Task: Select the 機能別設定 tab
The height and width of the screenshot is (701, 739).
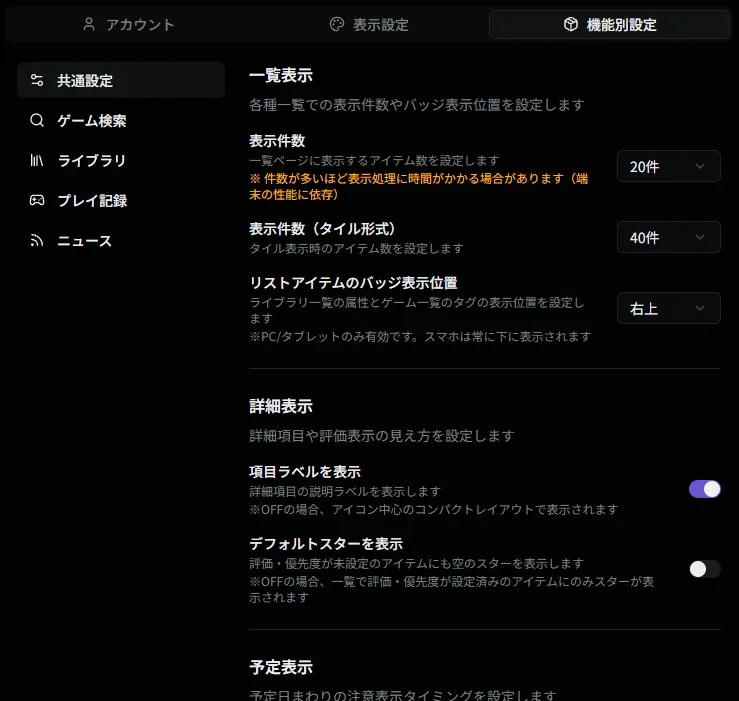Action: coord(609,25)
